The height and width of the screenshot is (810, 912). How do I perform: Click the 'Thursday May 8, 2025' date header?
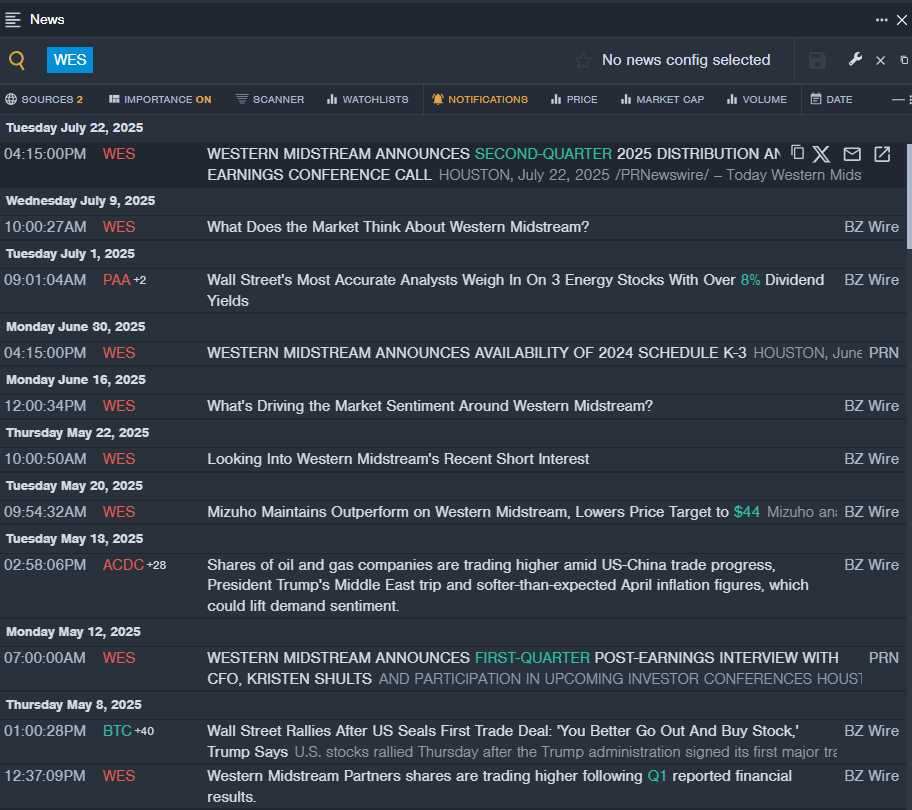pos(74,705)
